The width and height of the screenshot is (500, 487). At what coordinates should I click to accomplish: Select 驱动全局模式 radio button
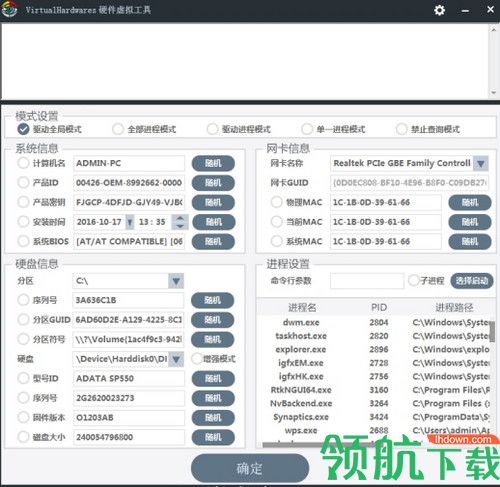coord(23,129)
